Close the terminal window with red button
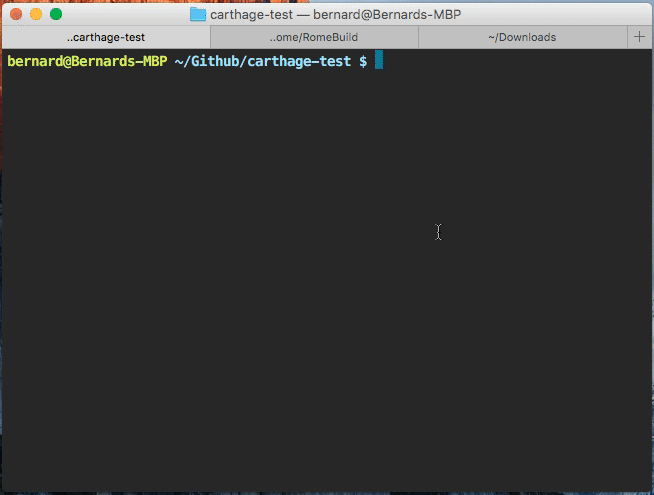654x495 pixels. (x=16, y=14)
